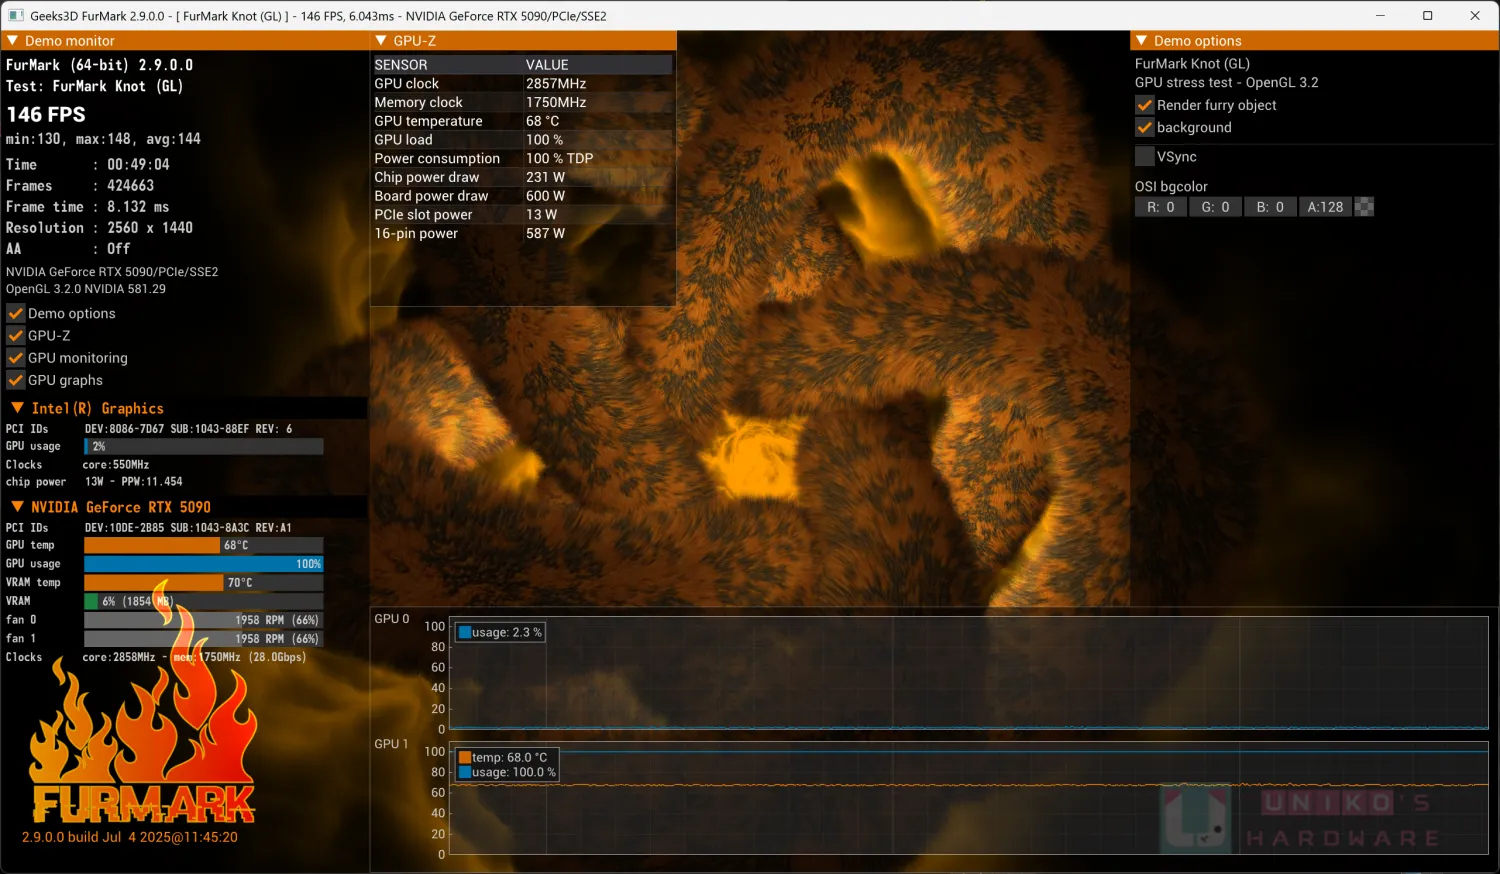Click the blue usage legend square in GPU 0 graph
1500x874 pixels.
point(465,633)
